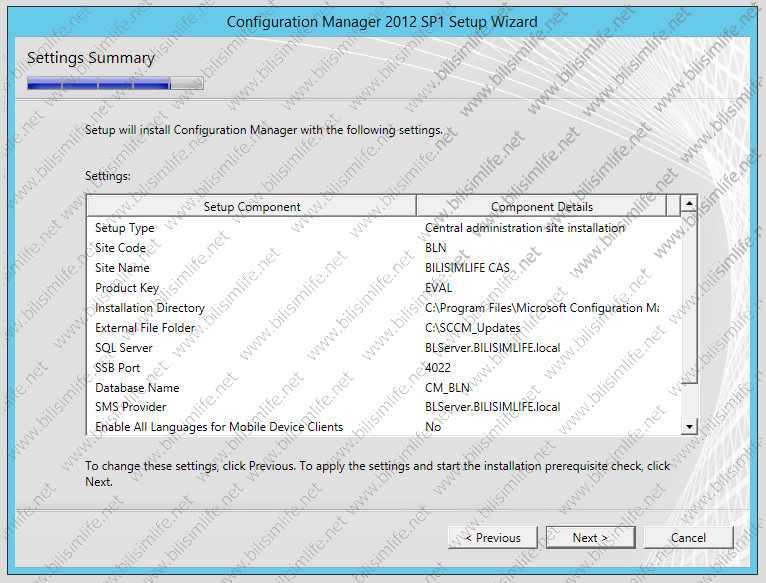766x583 pixels.
Task: Click the SQL Server value BLServer.BILISIMLIFE.local
Action: point(492,348)
